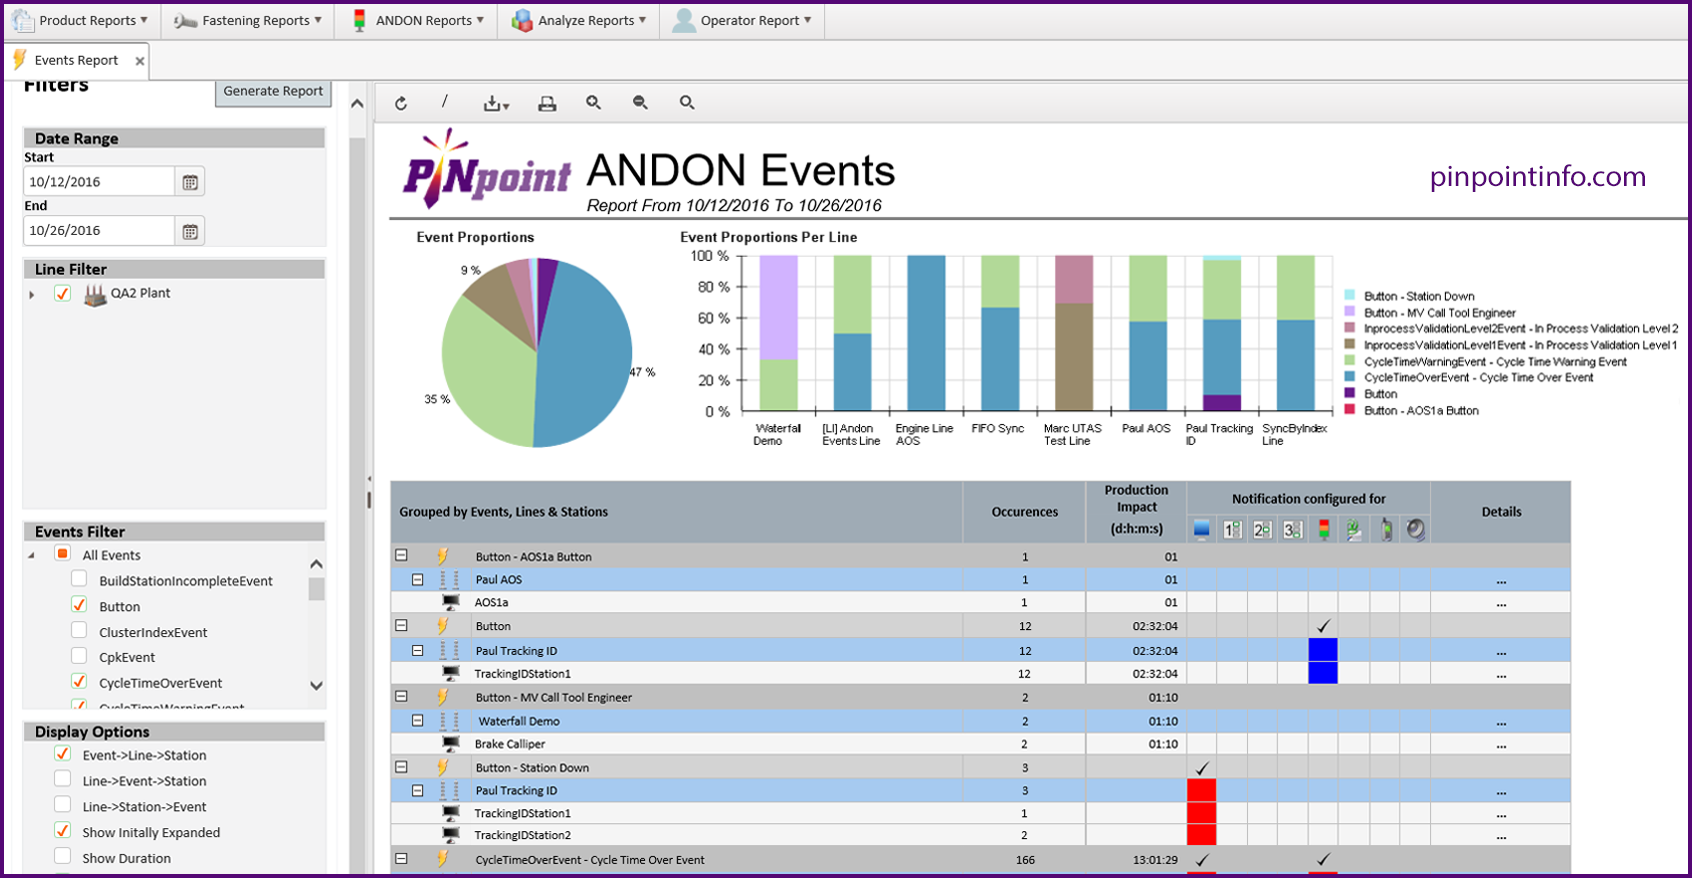Click the station icon beside Brake Calliper

(451, 744)
